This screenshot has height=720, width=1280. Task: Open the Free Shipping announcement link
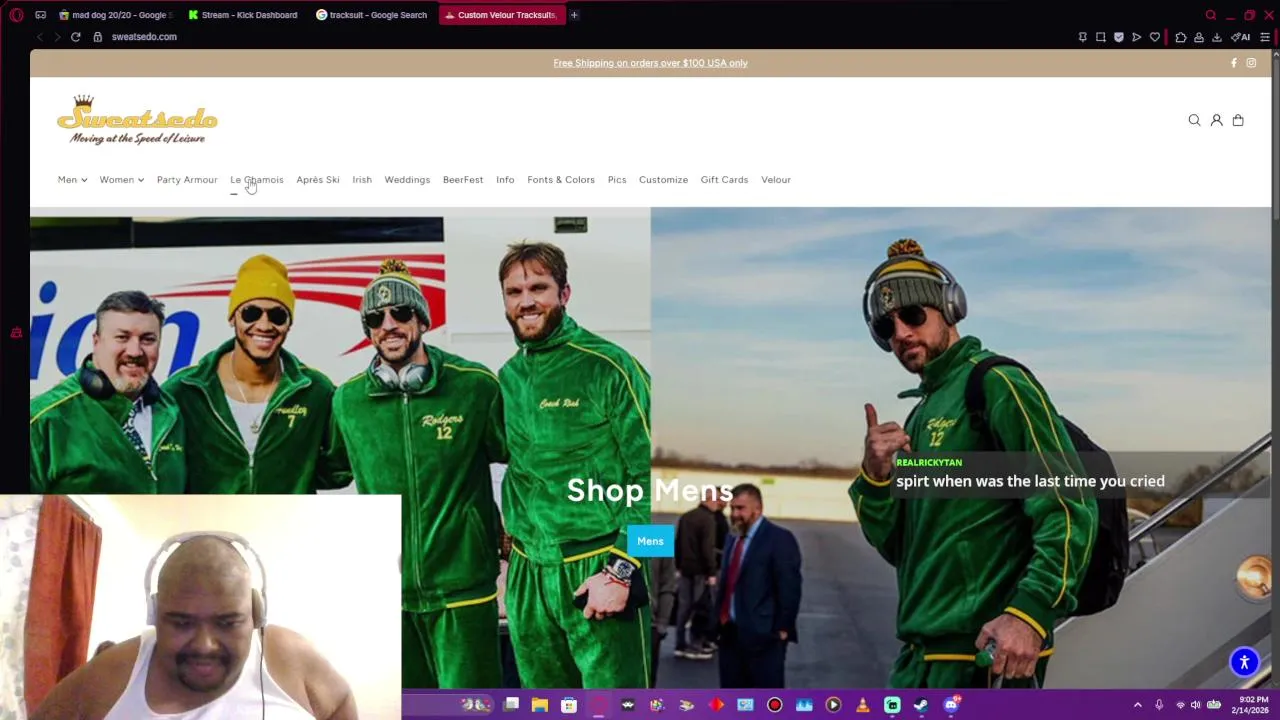point(650,63)
